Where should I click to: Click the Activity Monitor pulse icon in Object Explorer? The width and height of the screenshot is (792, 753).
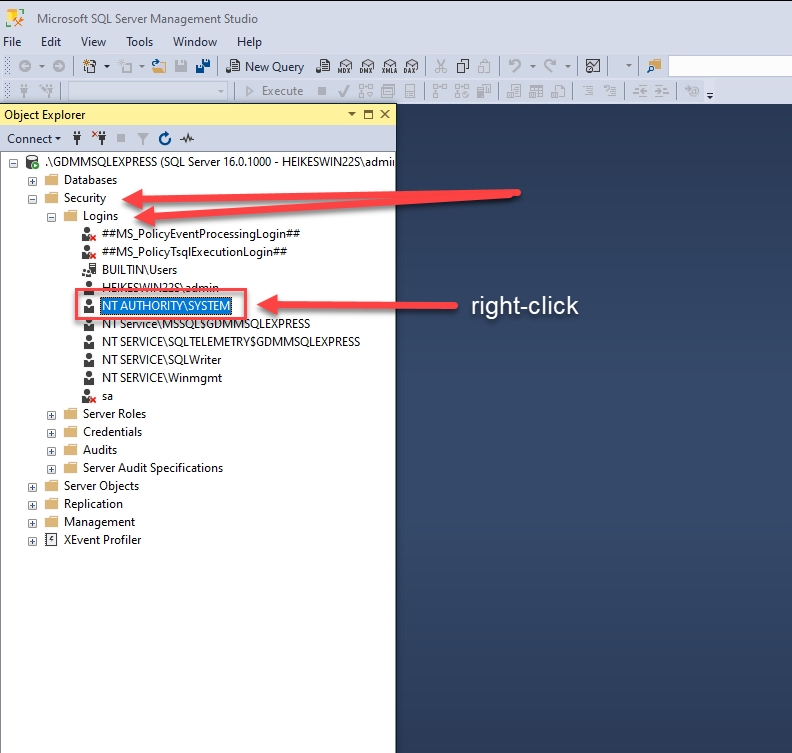tap(187, 138)
